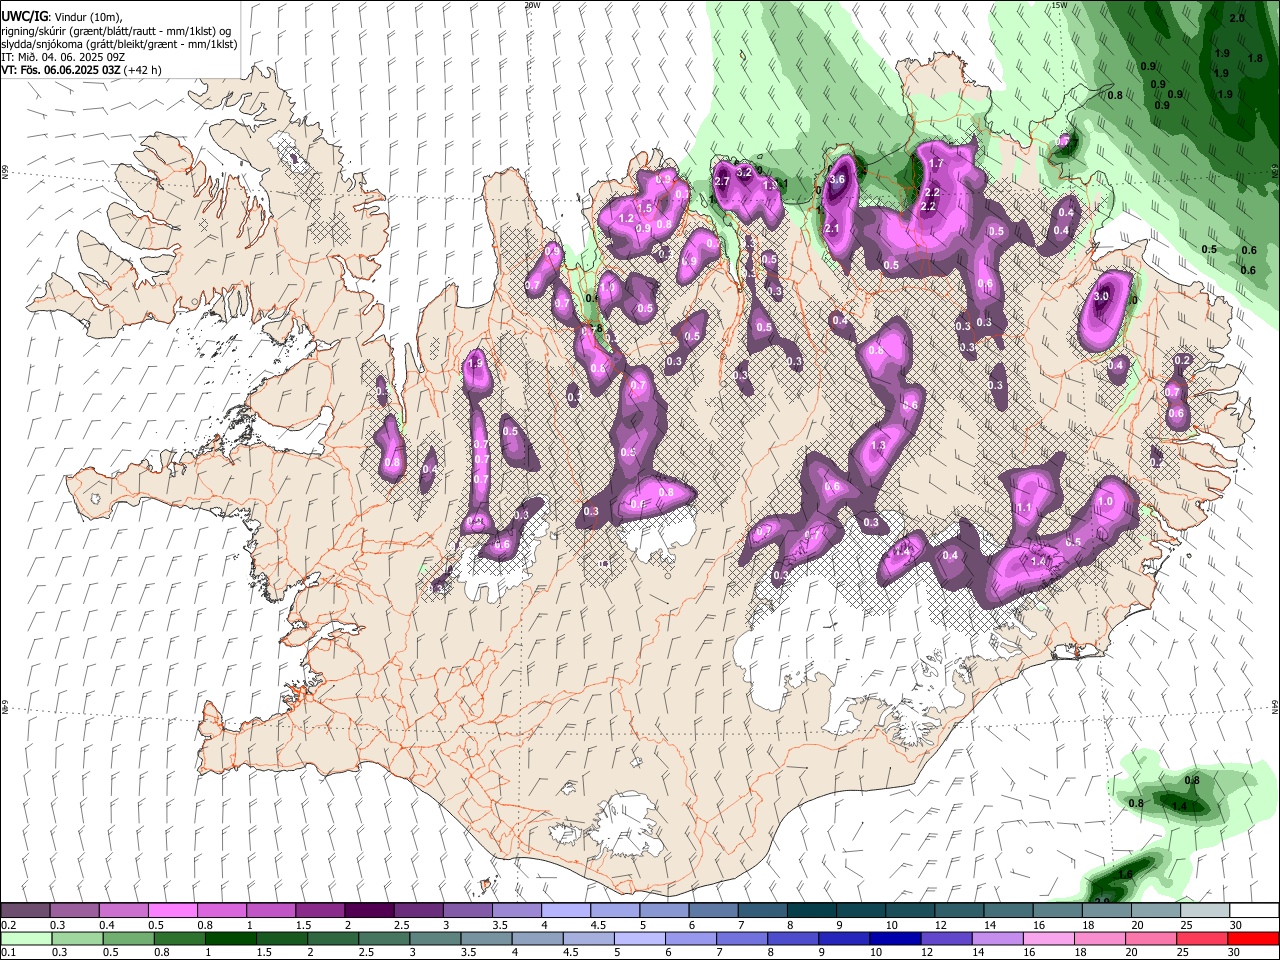Image resolution: width=1280 pixels, height=960 pixels.
Task: Click the "3.6" precipitation value on map
Action: tap(837, 179)
